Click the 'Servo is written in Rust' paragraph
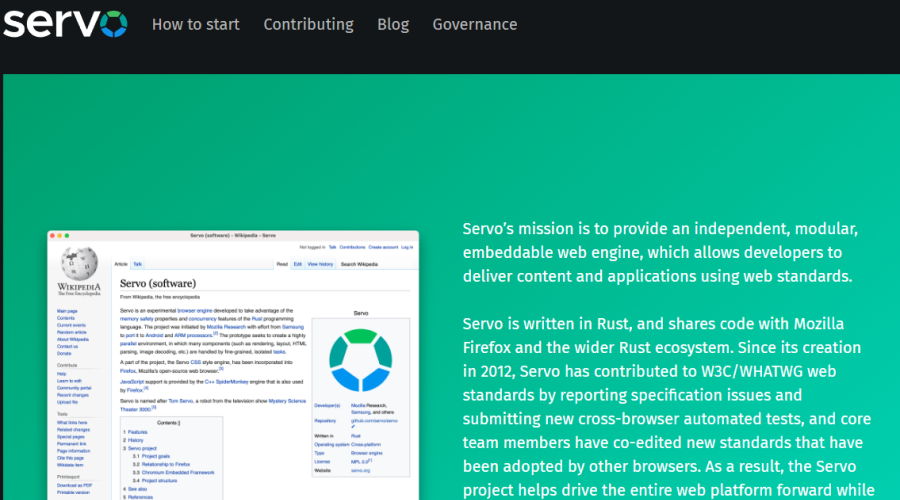900x500 pixels. pos(668,407)
